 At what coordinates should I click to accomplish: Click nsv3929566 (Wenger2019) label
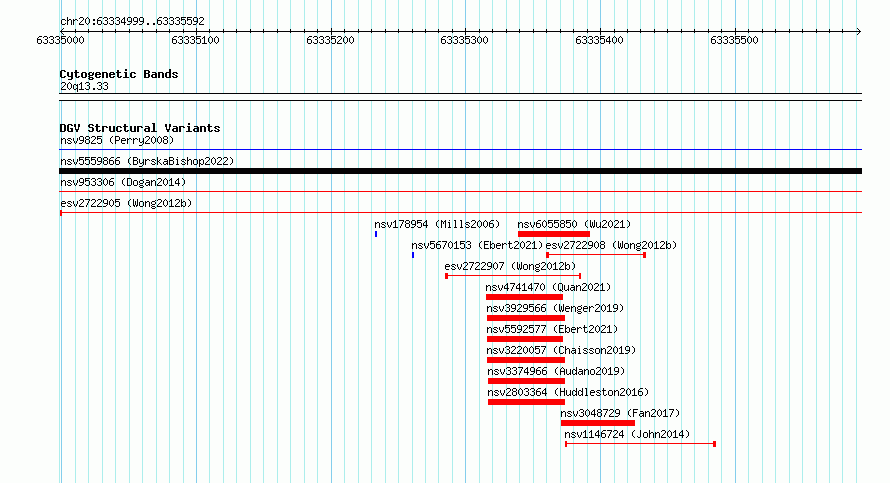[x=555, y=308]
